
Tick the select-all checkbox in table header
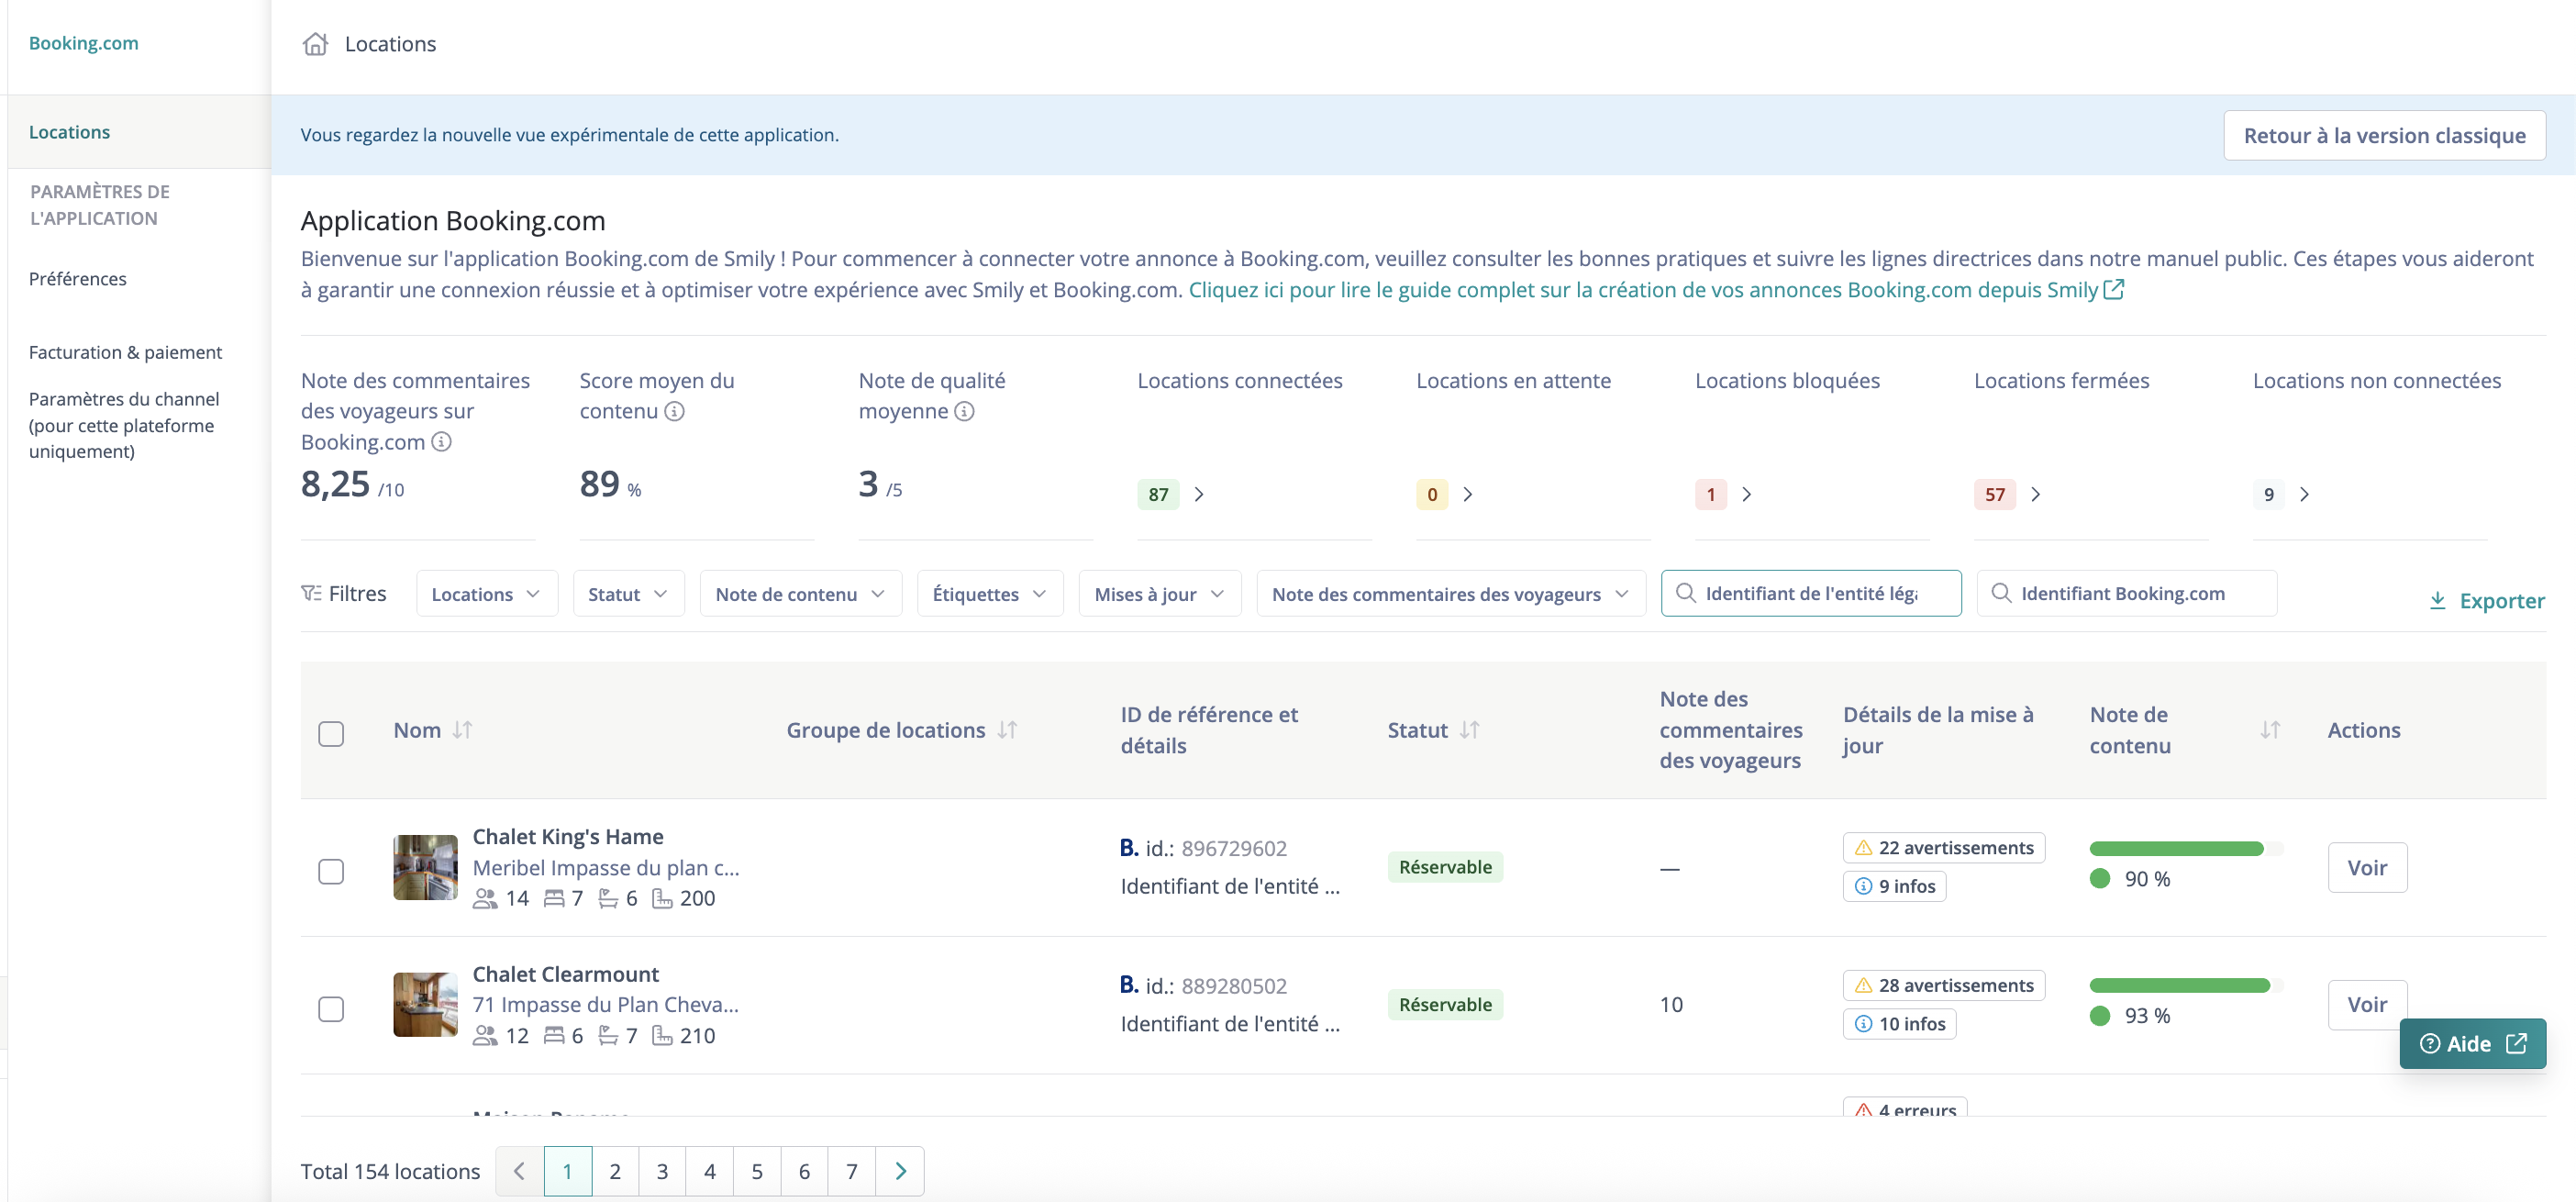pyautogui.click(x=331, y=733)
